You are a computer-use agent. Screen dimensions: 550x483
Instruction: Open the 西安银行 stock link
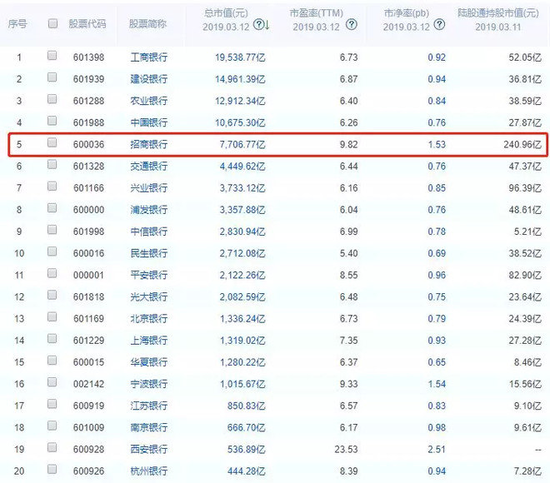pos(149,449)
